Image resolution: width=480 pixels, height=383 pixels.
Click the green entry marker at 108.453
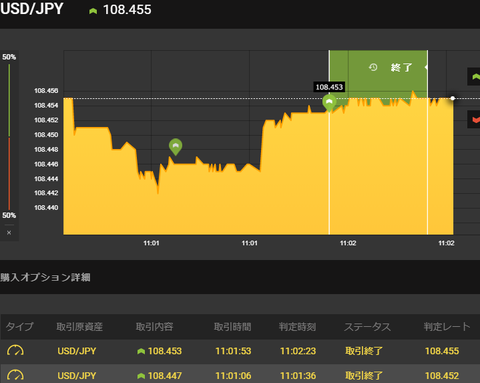[x=329, y=103]
